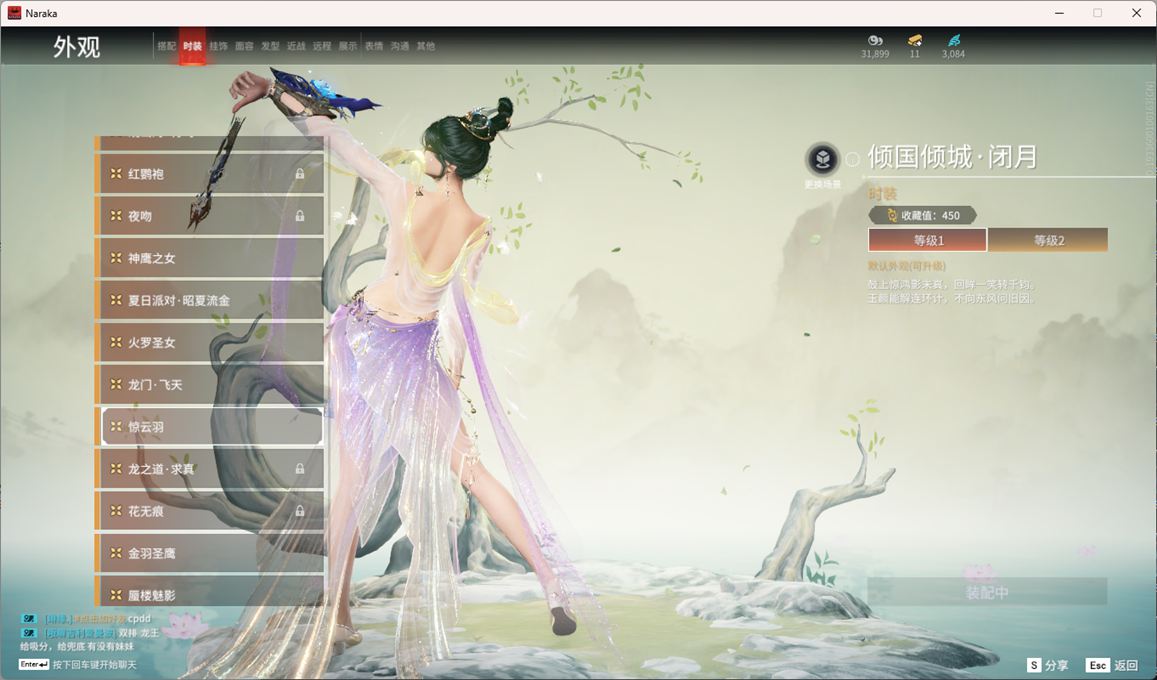1157x680 pixels.
Task: Select the 夜吻 outfit
Action: [x=210, y=216]
